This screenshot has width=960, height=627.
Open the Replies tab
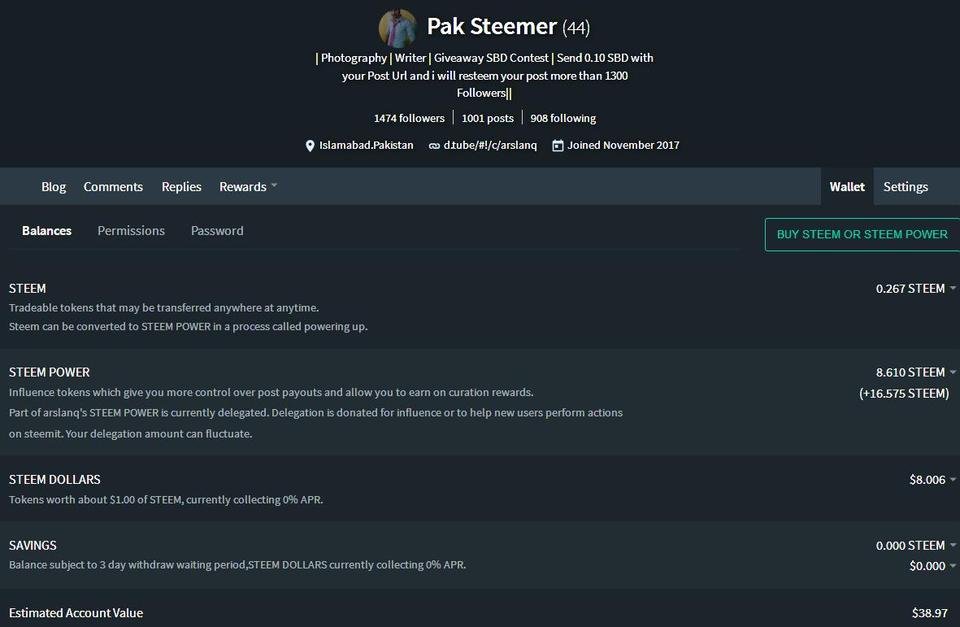pos(181,186)
